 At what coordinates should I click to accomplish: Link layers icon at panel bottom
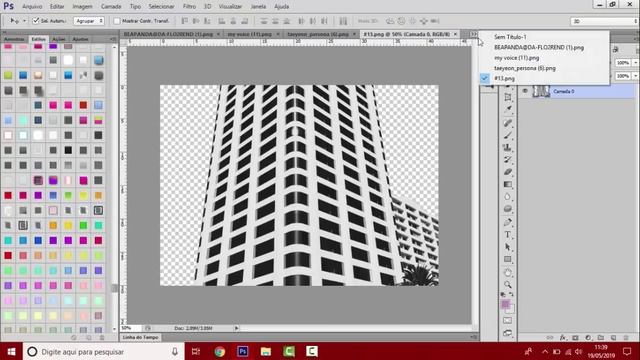pos(550,338)
